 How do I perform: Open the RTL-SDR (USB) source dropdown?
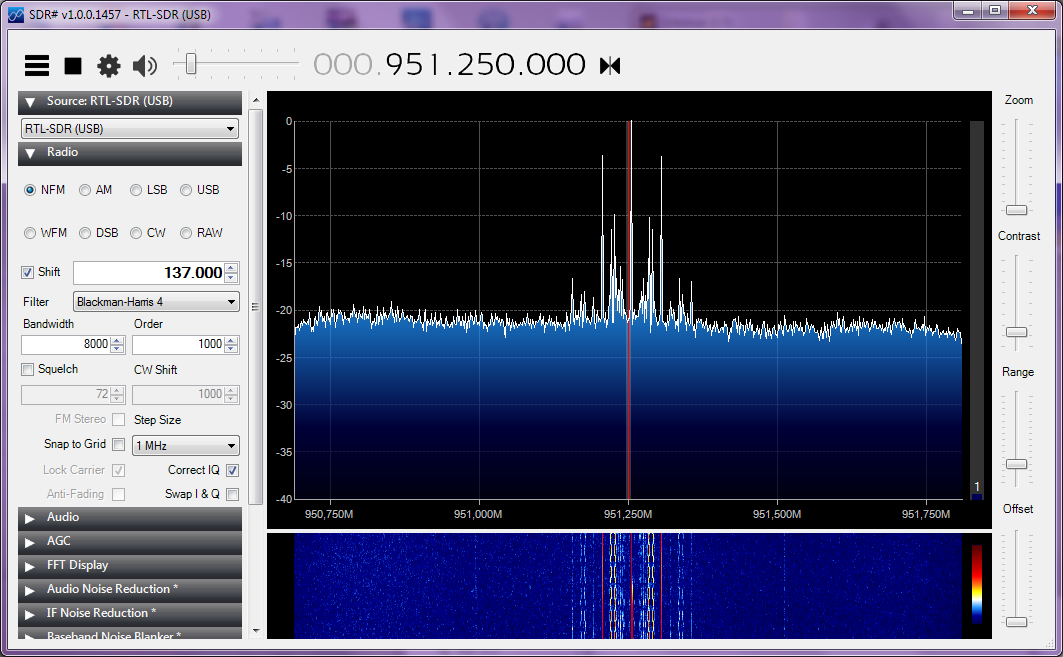[x=129, y=128]
